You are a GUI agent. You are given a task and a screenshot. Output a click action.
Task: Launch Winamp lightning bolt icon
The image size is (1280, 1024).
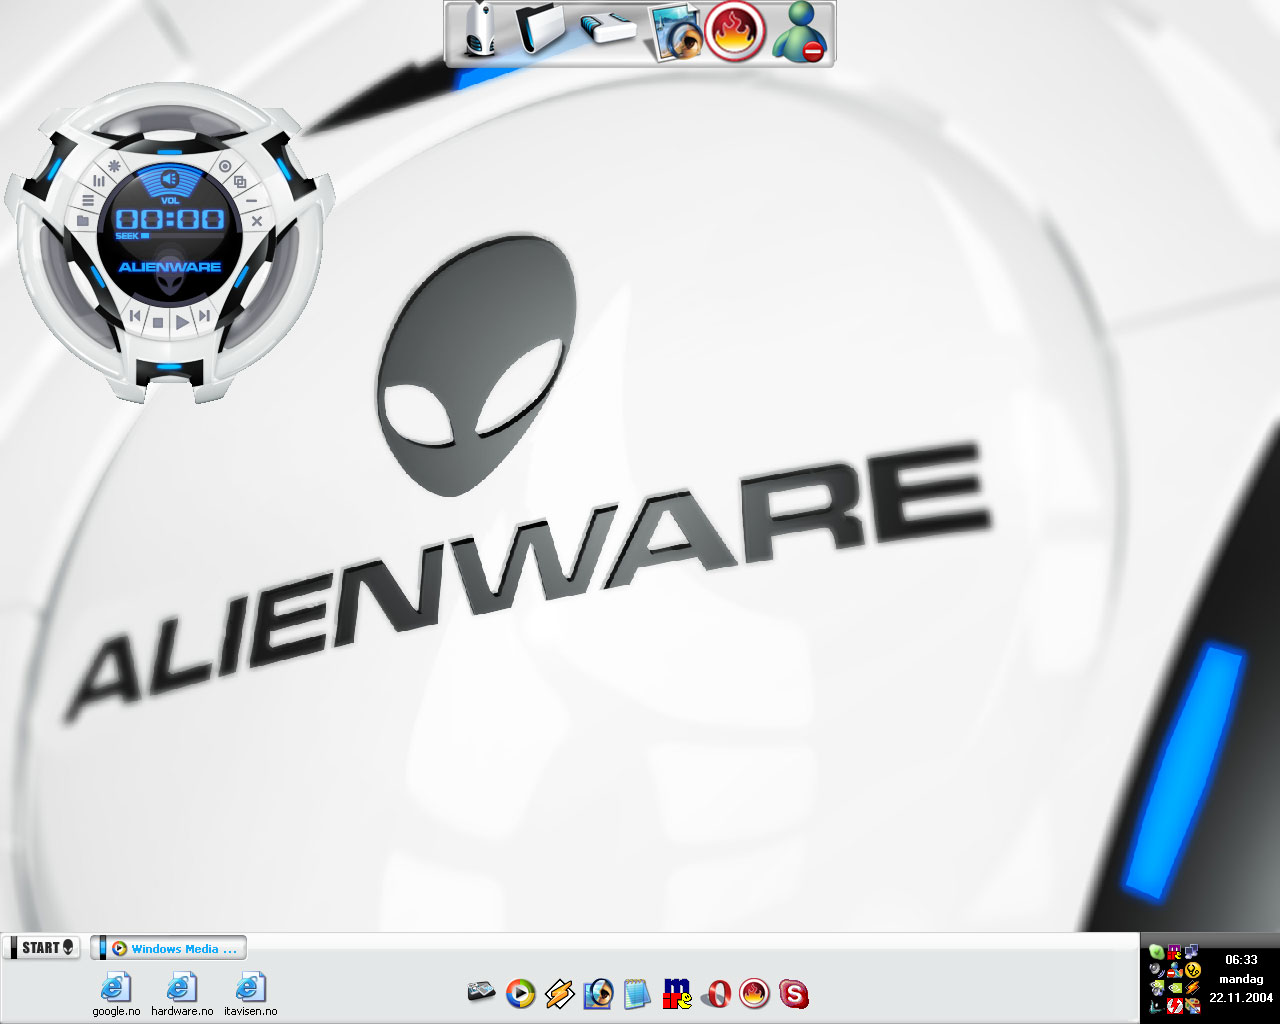(559, 994)
